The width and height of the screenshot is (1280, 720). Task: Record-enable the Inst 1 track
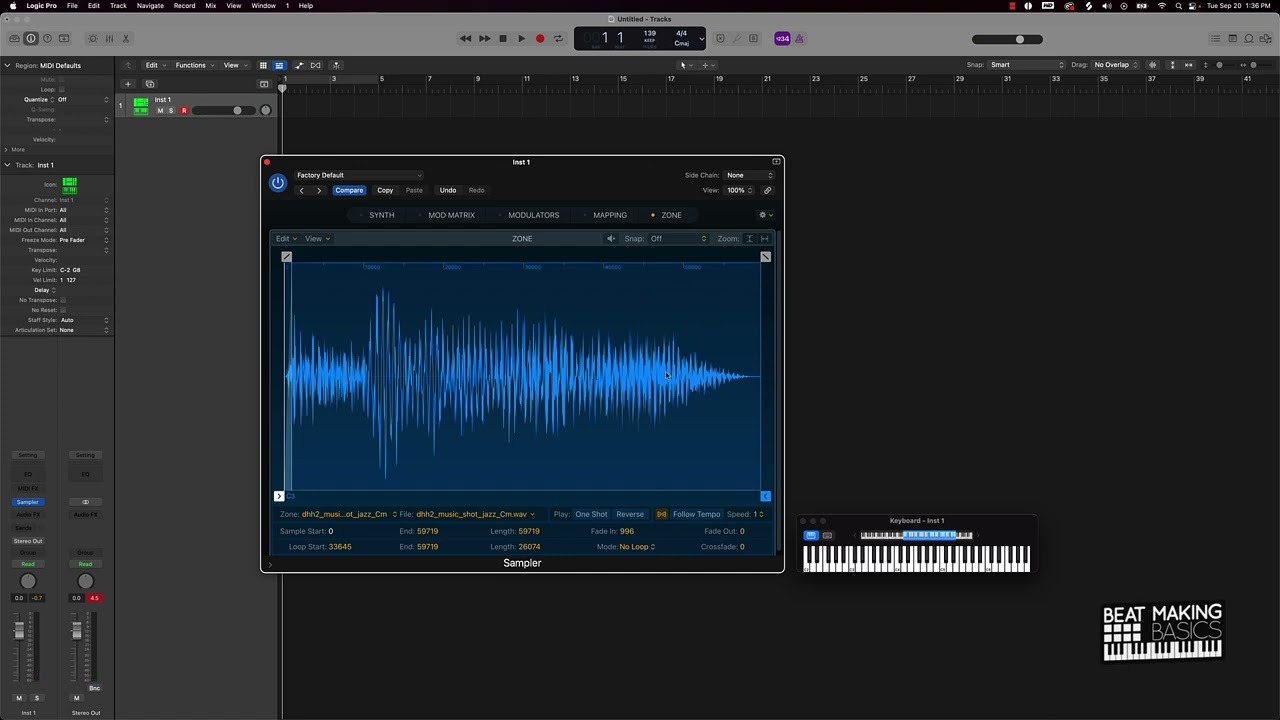tap(183, 111)
